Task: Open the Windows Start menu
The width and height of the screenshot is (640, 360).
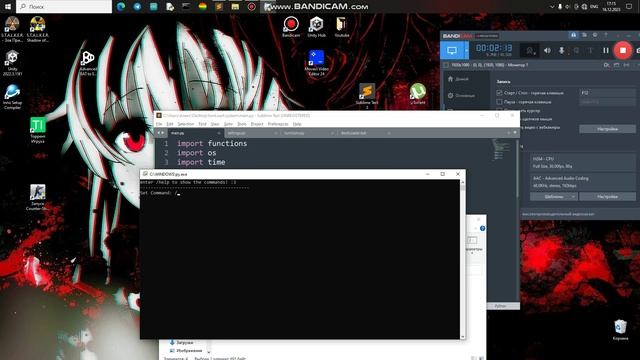Action: [8, 7]
